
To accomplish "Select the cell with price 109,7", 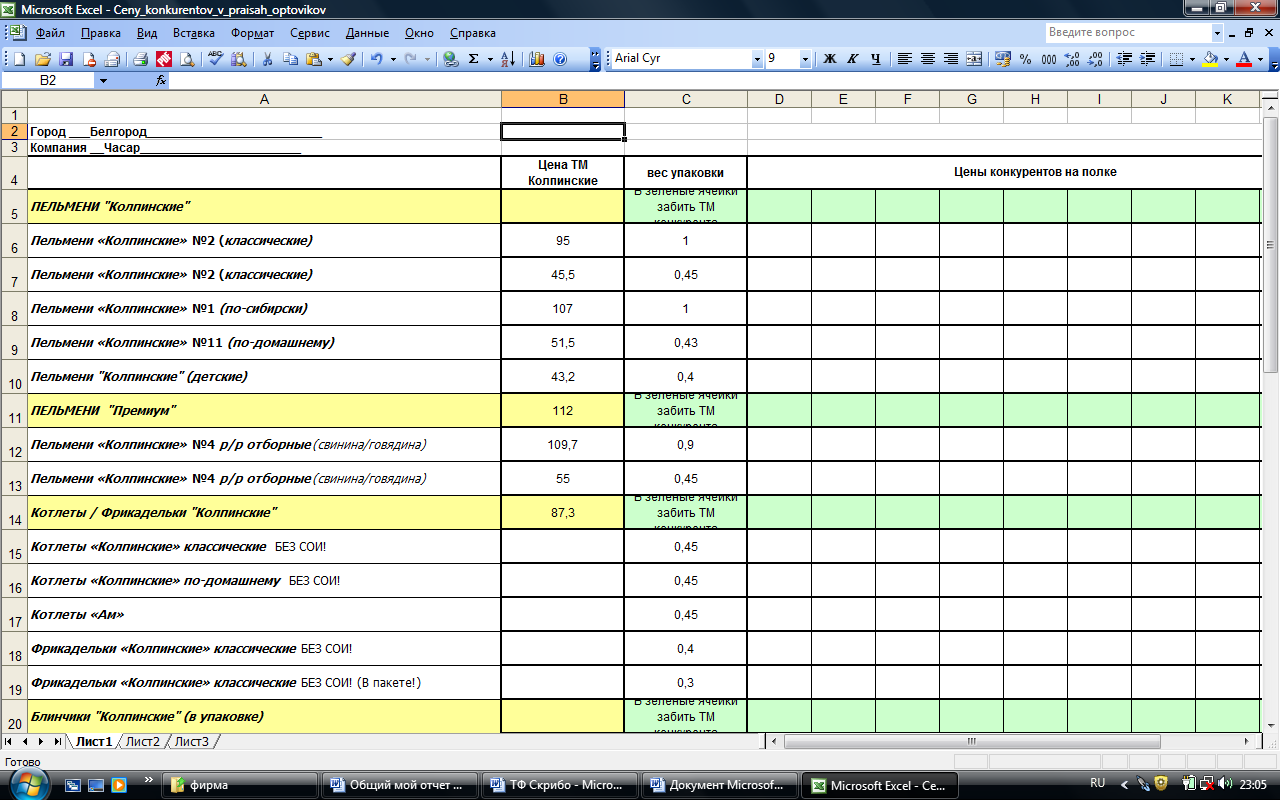I will (x=563, y=444).
